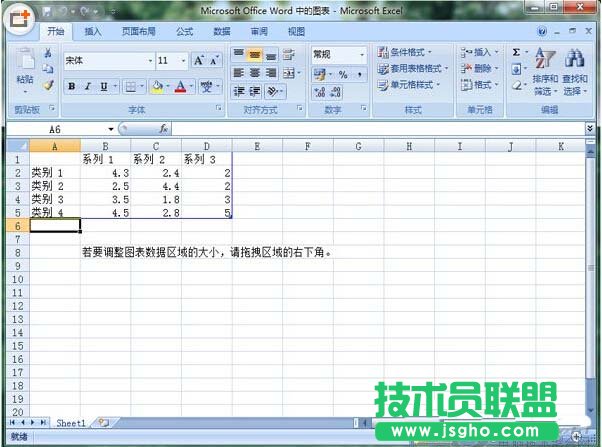Select column A header
Image resolution: width=602 pixels, height=447 pixels.
click(55, 146)
